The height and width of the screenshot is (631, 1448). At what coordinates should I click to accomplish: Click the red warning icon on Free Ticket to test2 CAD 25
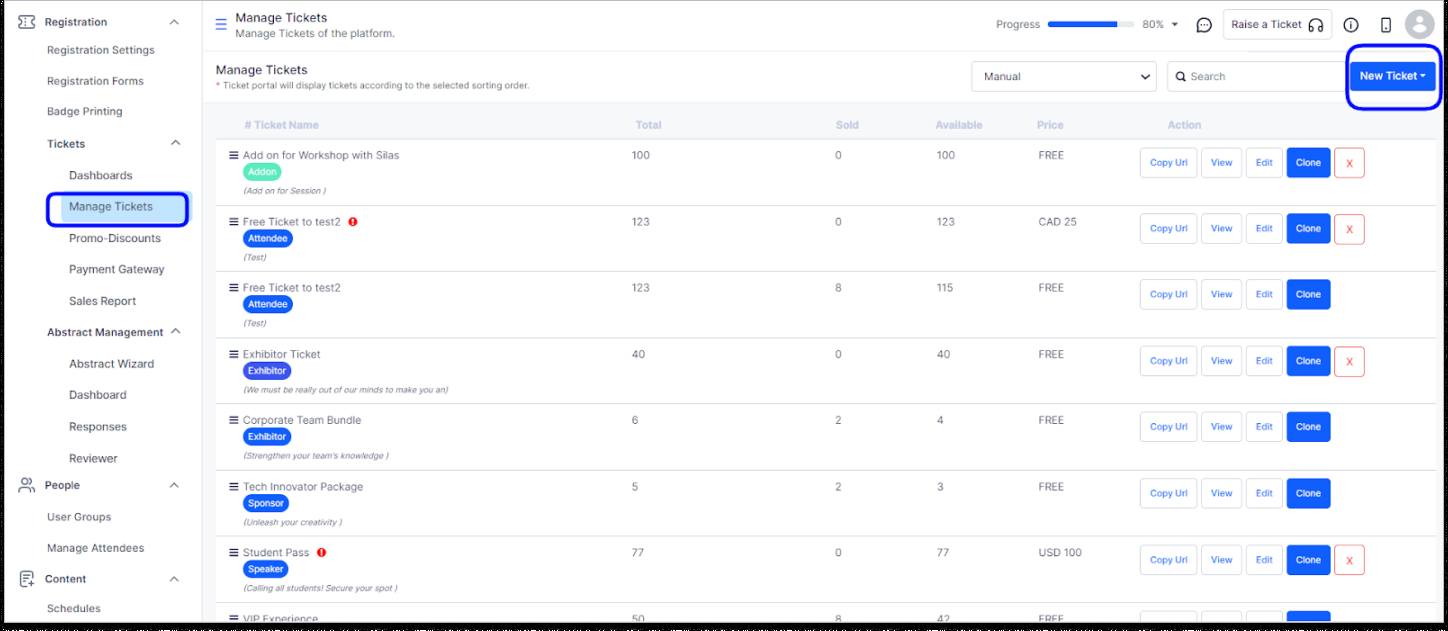click(353, 221)
